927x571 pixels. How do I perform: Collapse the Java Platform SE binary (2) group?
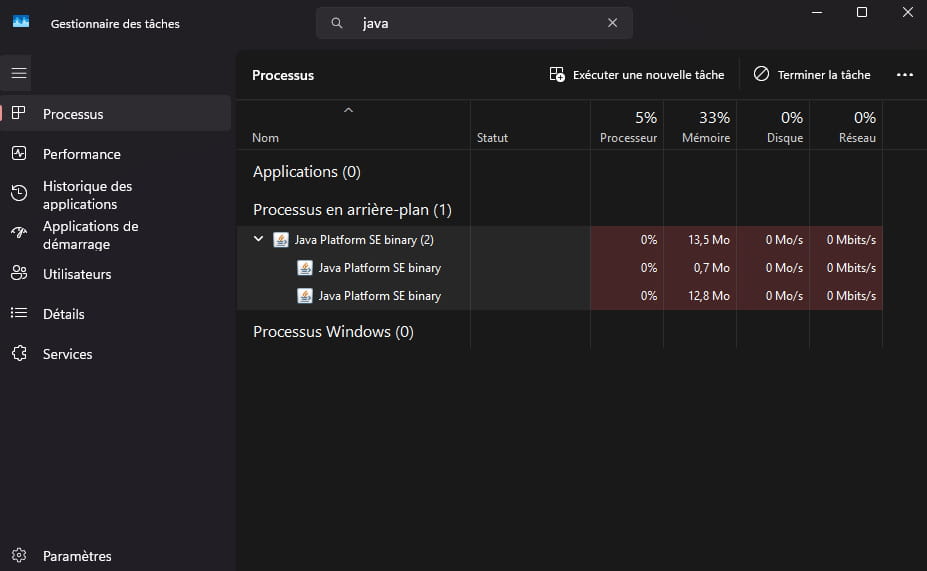(258, 239)
